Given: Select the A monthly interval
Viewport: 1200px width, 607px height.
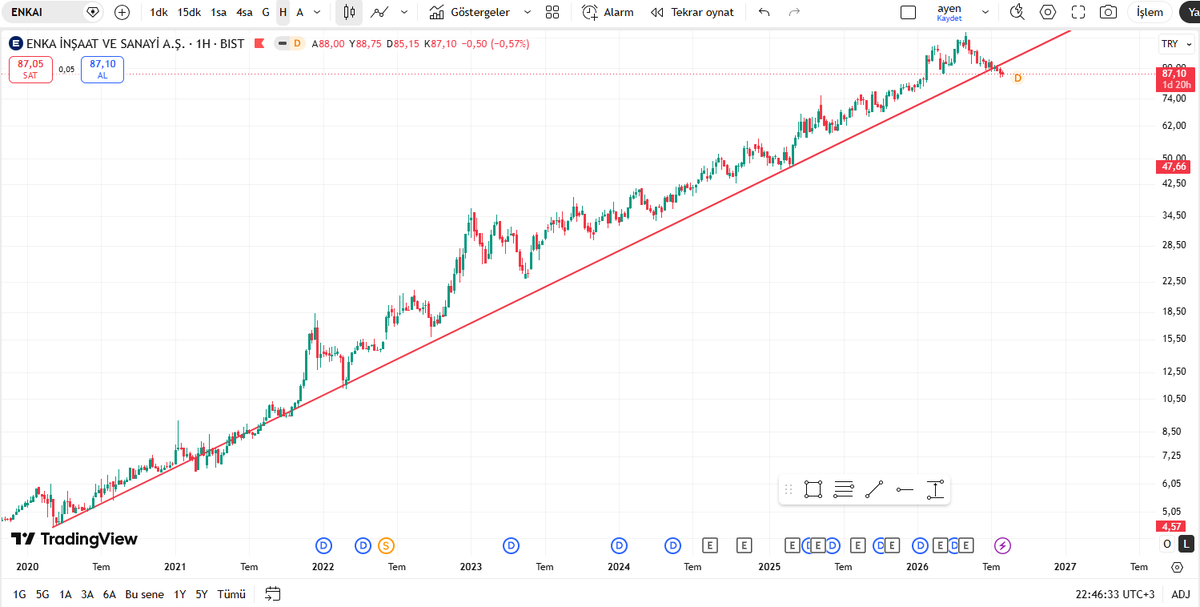Looking at the screenshot, I should pyautogui.click(x=300, y=12).
